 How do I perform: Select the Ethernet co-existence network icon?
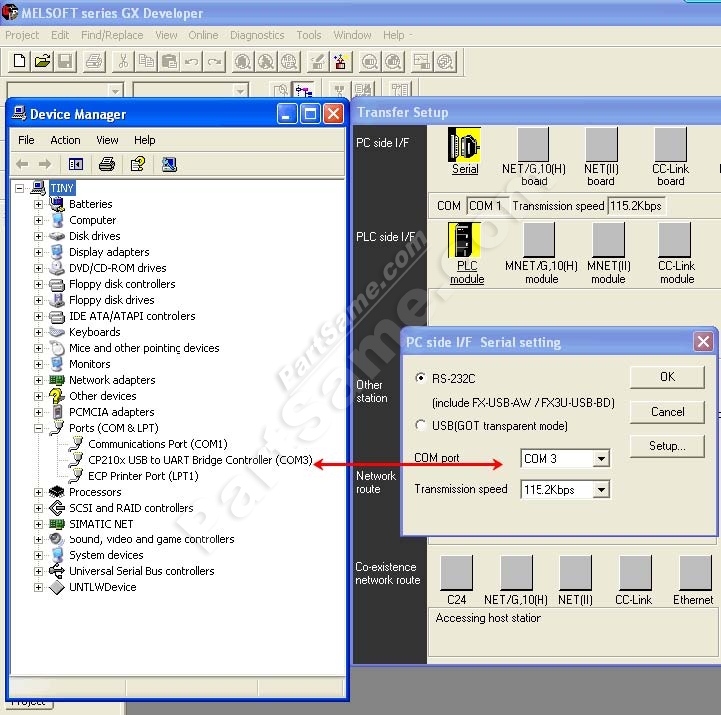click(x=696, y=572)
